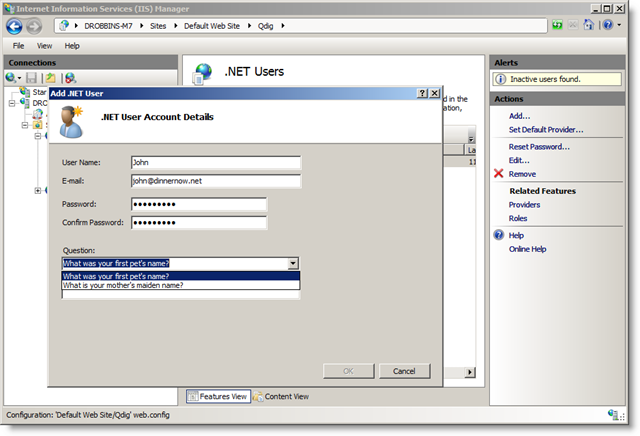
Task: Click the disabled OK button
Action: pyautogui.click(x=349, y=371)
